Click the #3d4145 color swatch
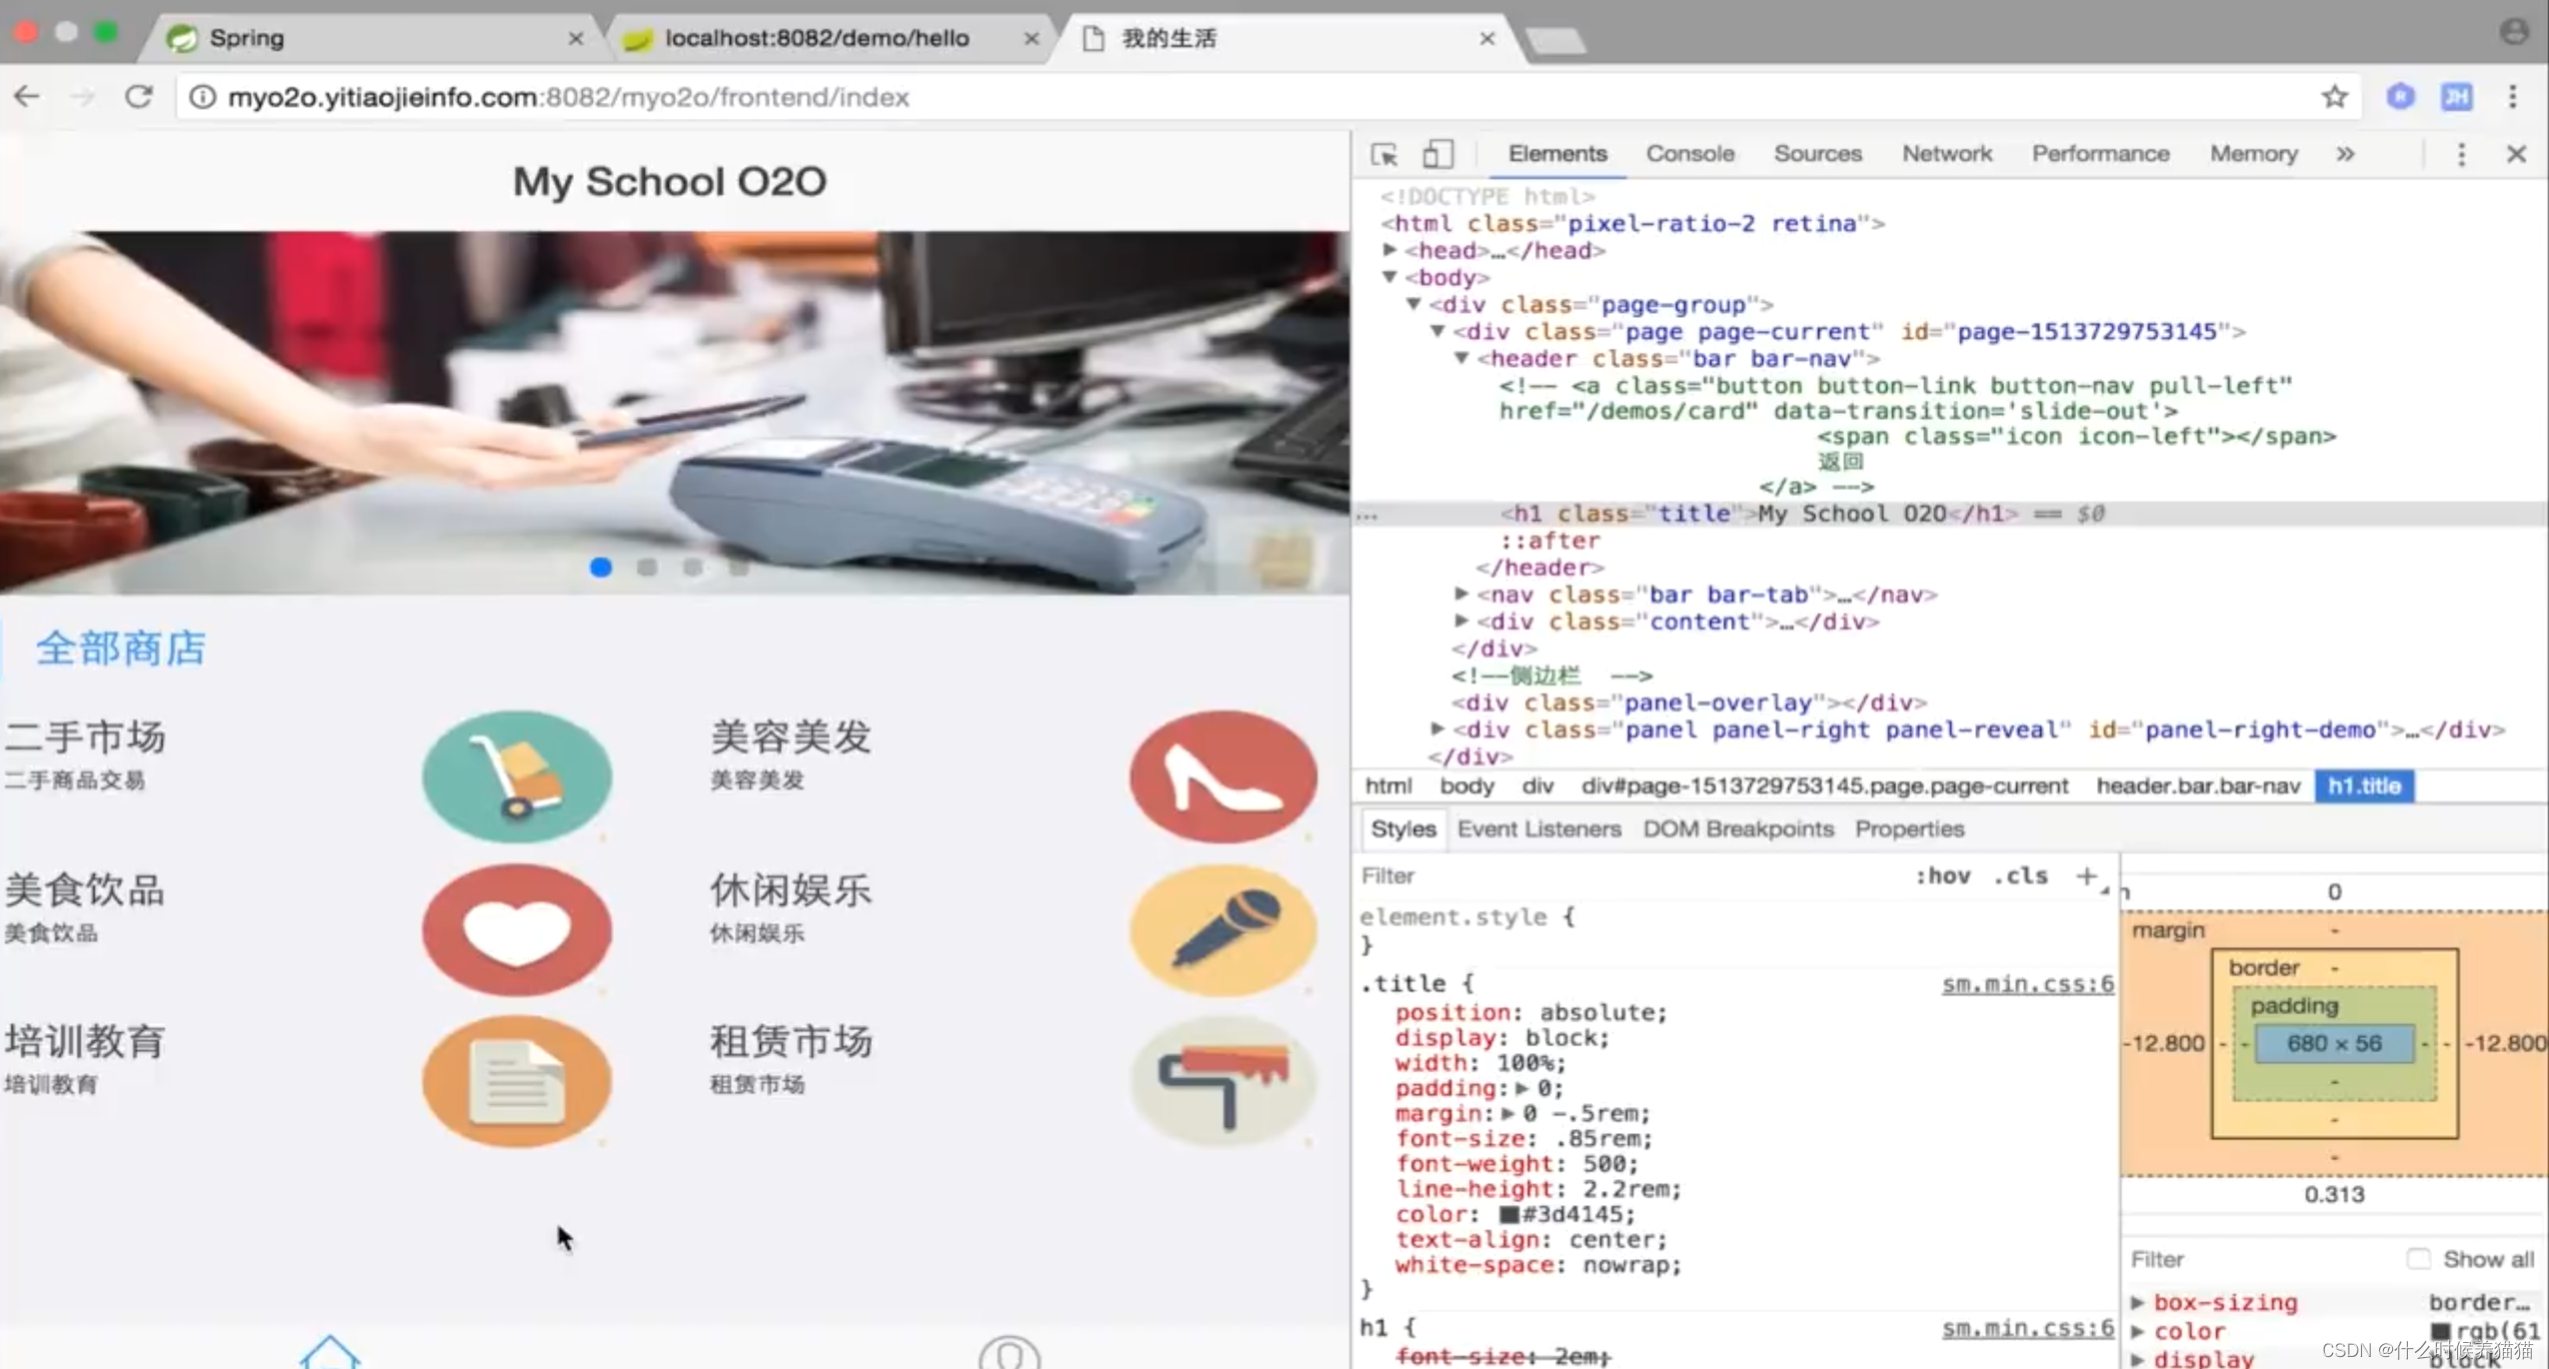 click(x=1509, y=1214)
